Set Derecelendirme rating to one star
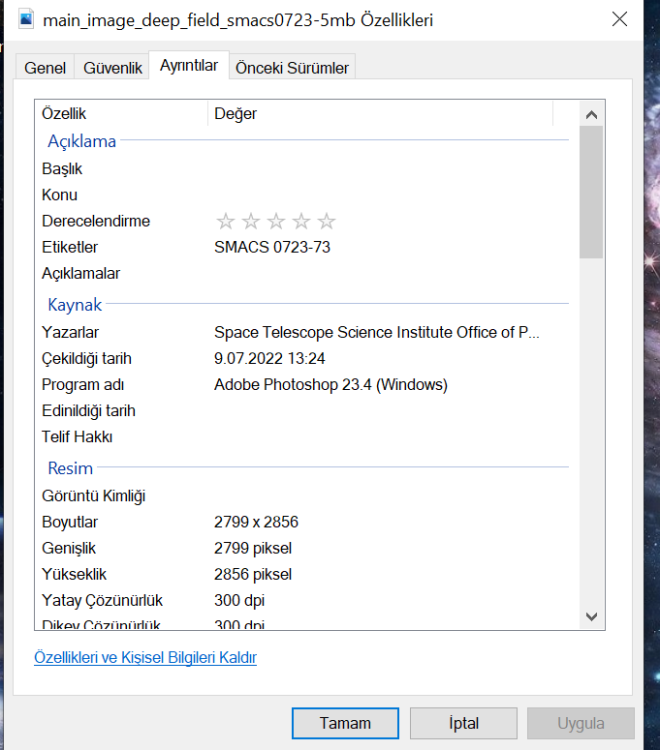 225,221
